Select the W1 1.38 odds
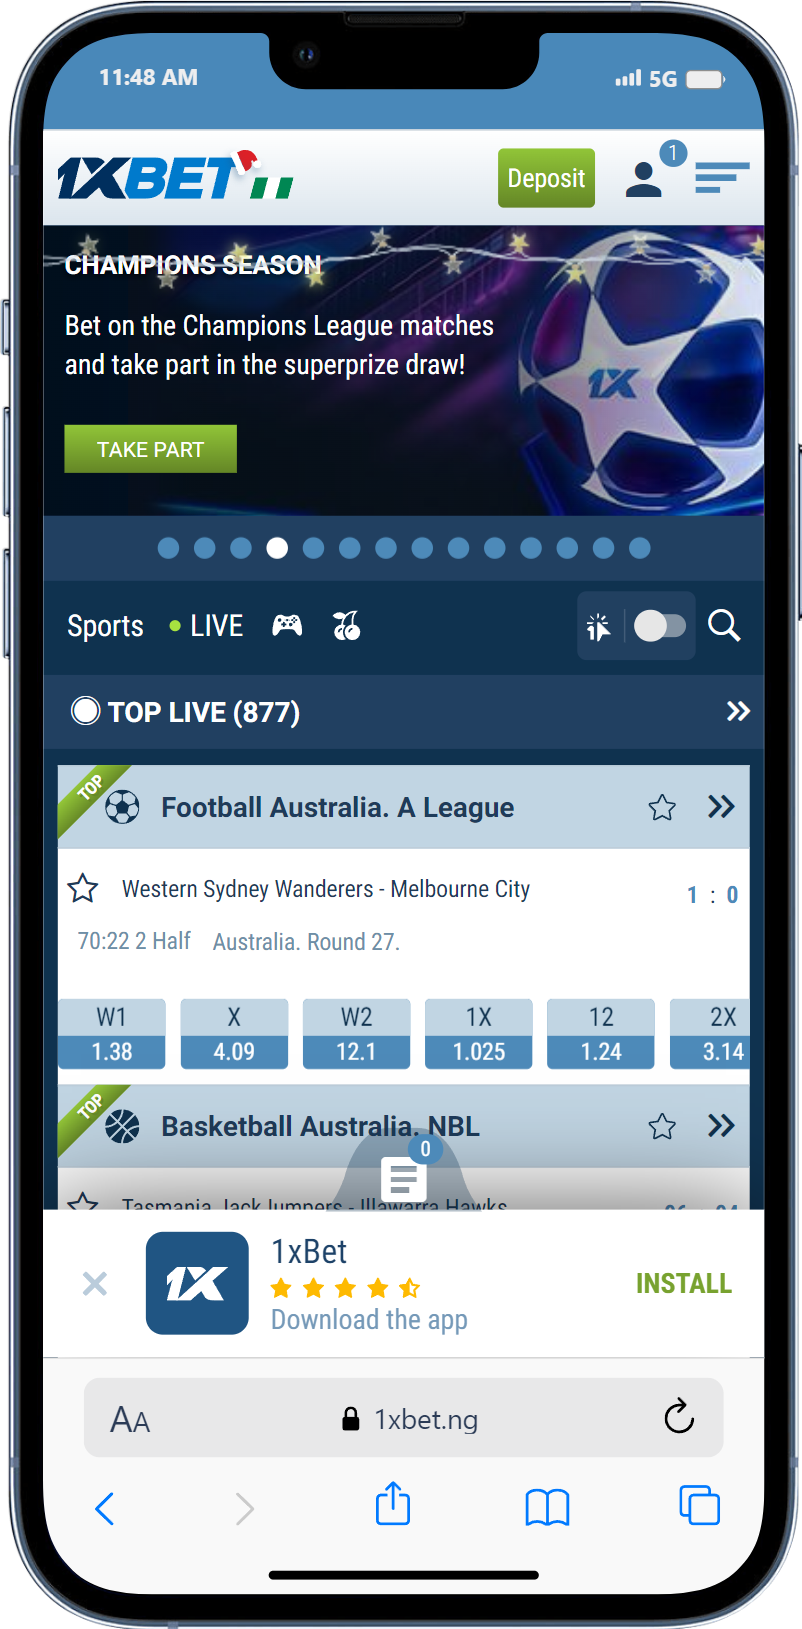This screenshot has width=802, height=1629. (111, 1034)
